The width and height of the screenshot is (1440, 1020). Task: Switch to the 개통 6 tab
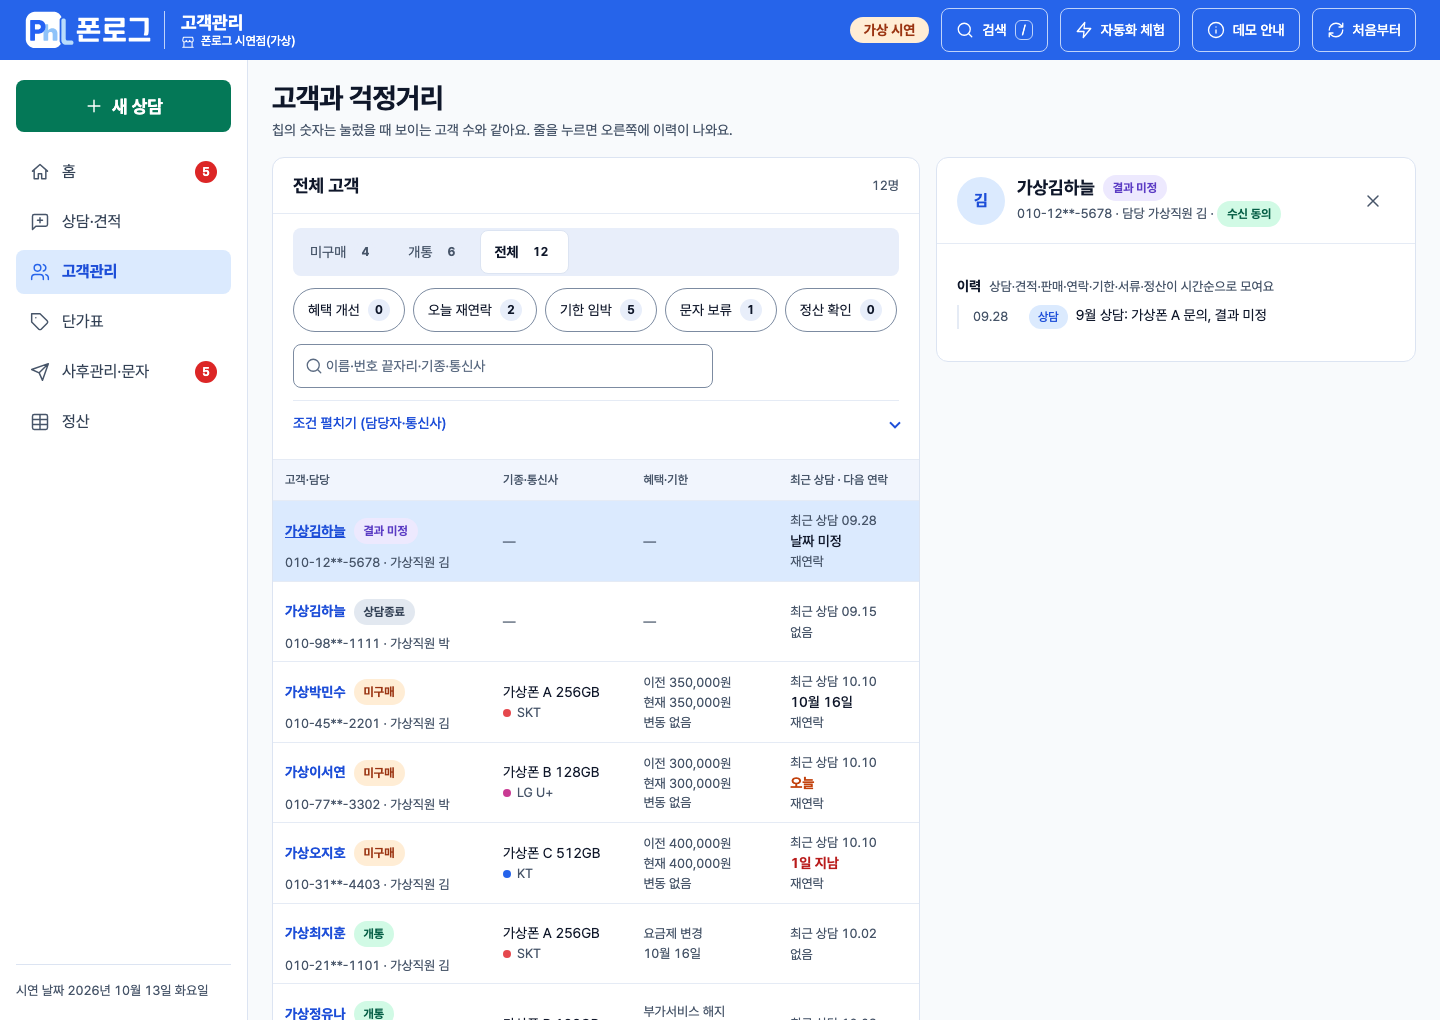[x=432, y=252]
